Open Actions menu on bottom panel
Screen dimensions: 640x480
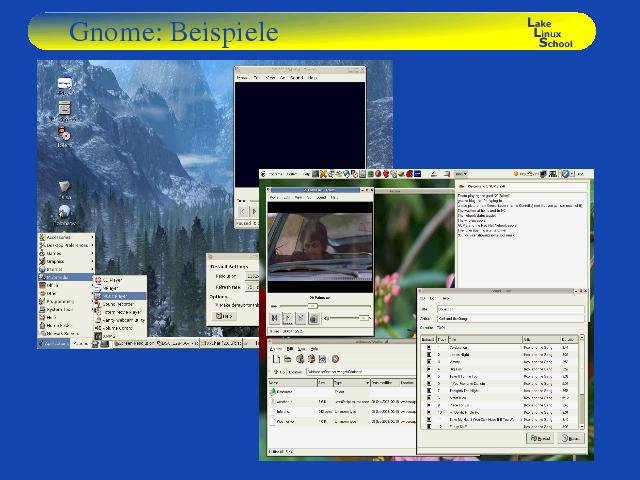[81, 344]
